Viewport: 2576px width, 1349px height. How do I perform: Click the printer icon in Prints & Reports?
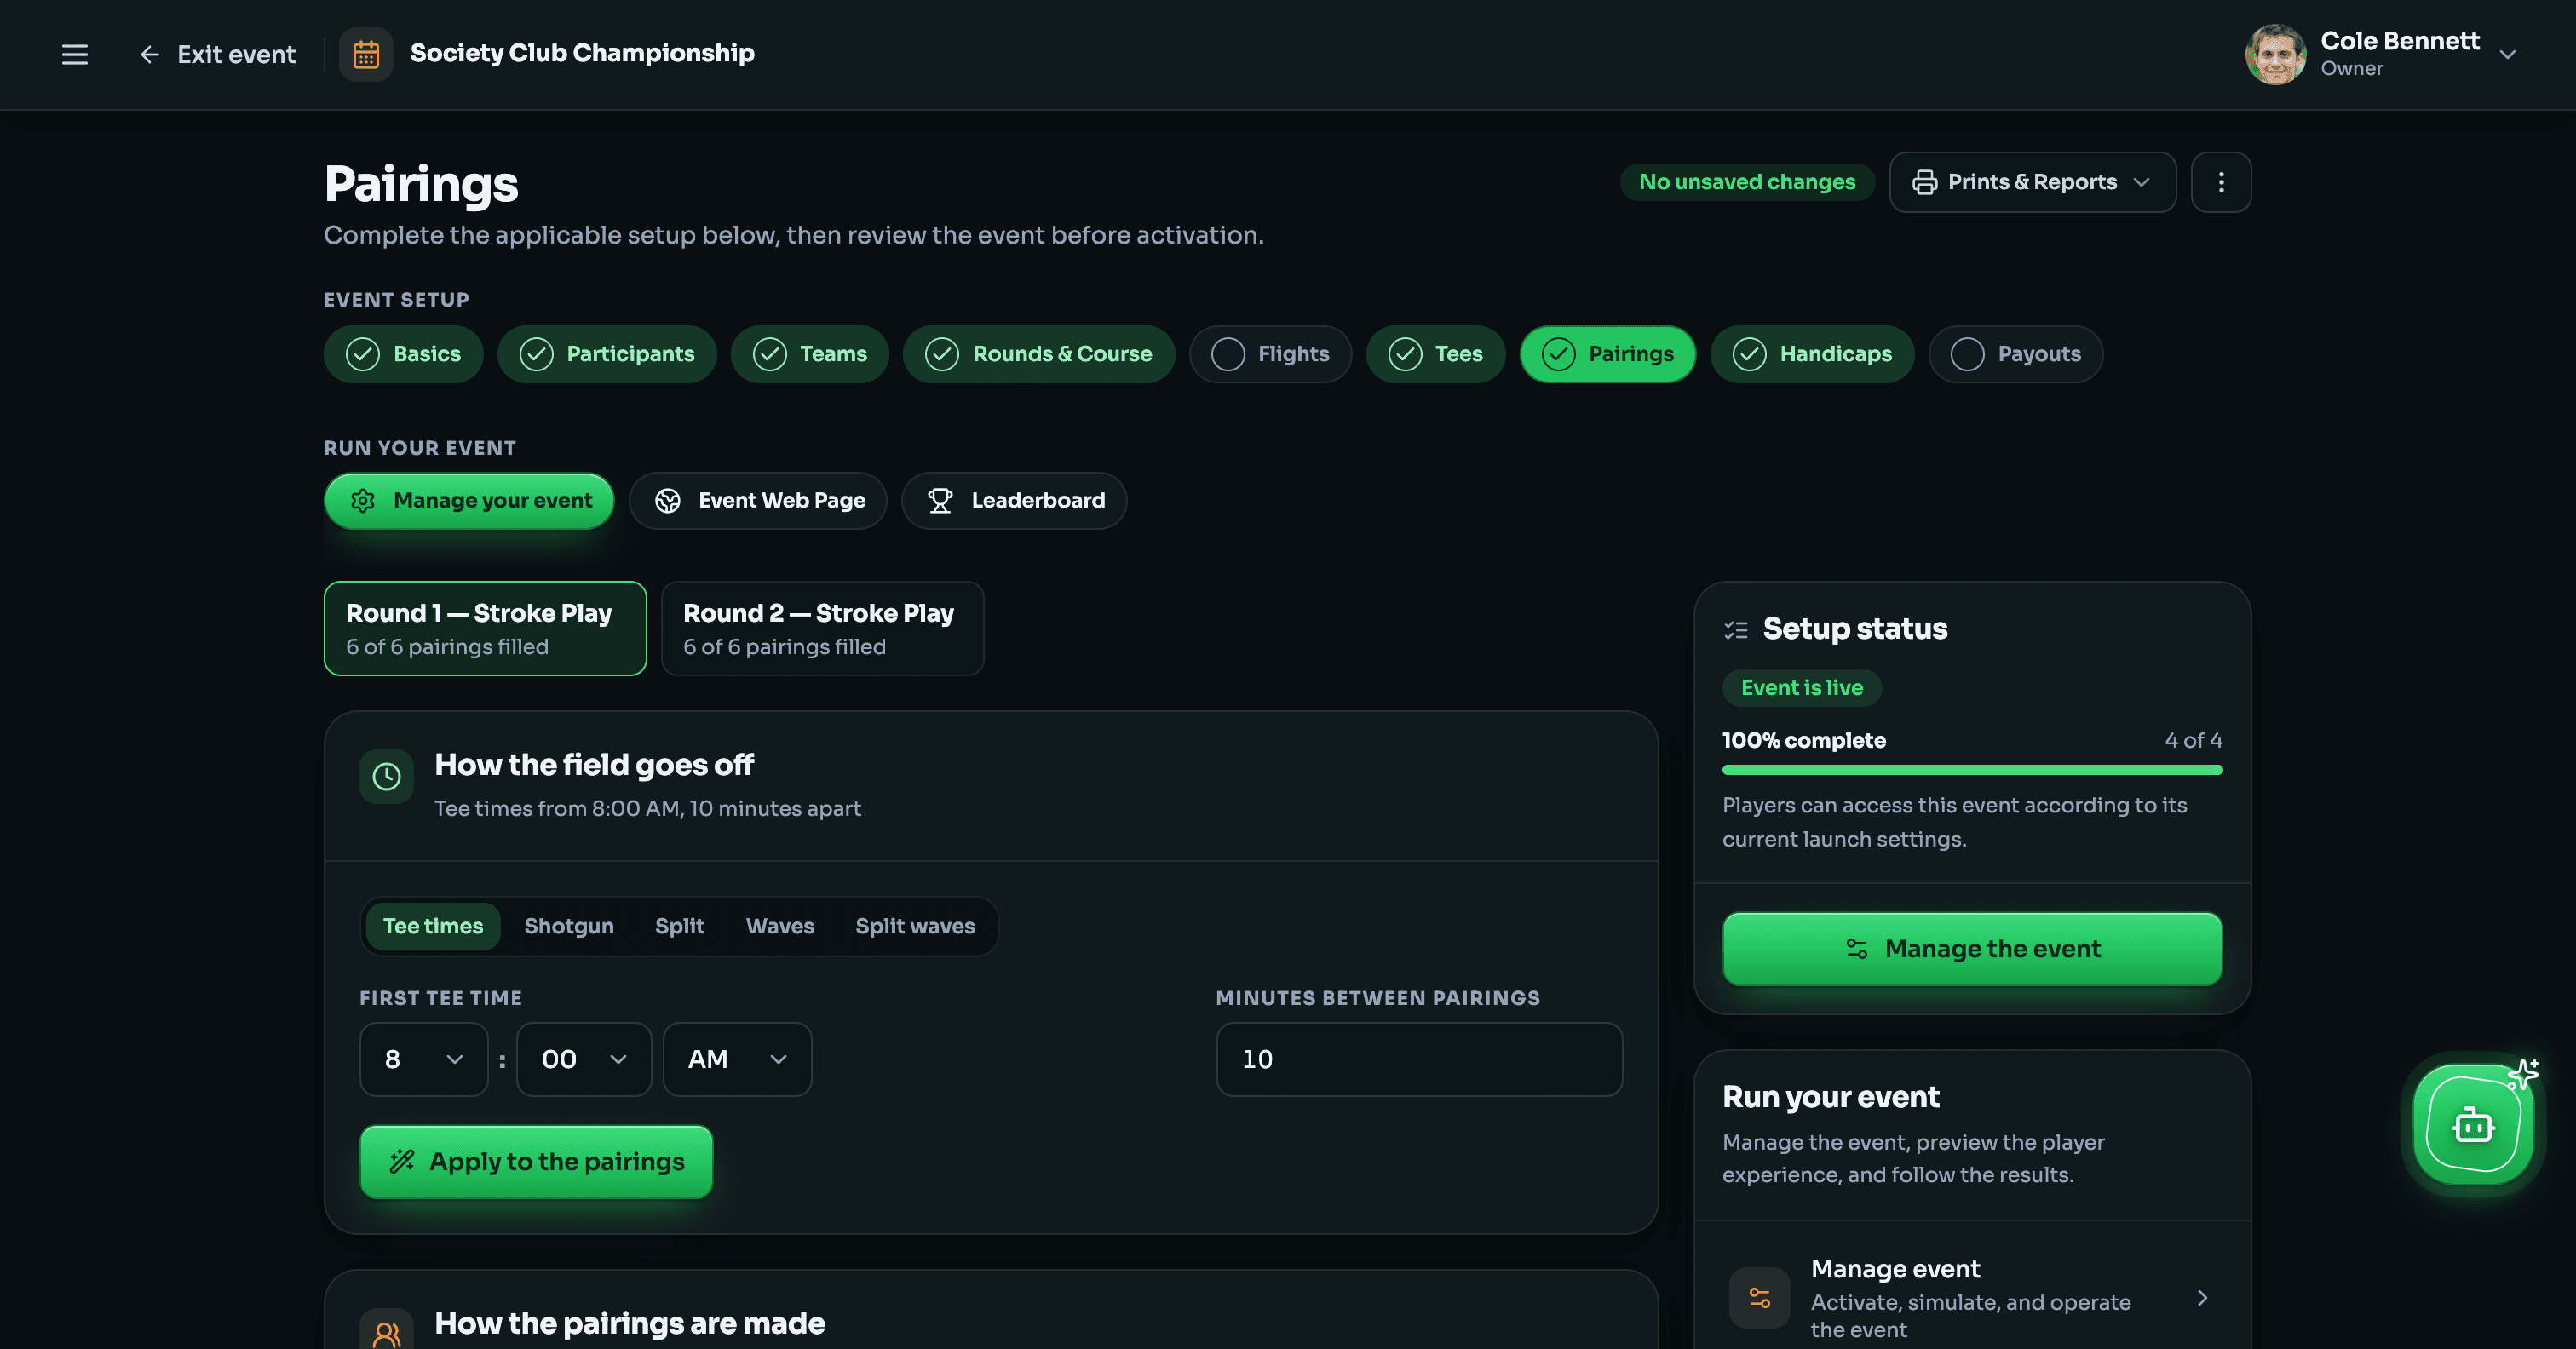(1924, 182)
